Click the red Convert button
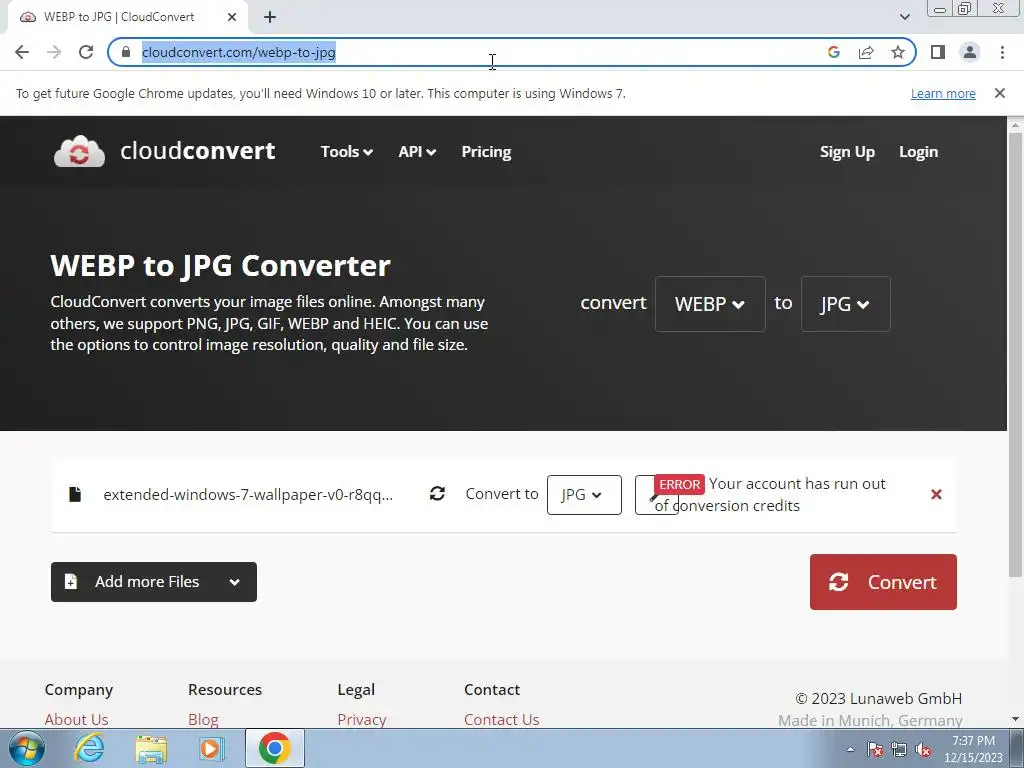The image size is (1024, 768). [x=883, y=582]
